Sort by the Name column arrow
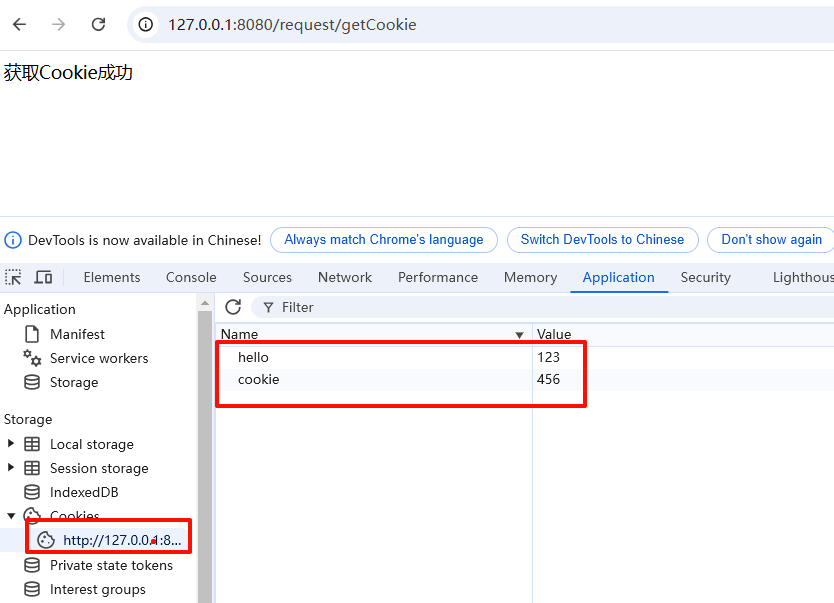This screenshot has width=834, height=603. click(520, 334)
